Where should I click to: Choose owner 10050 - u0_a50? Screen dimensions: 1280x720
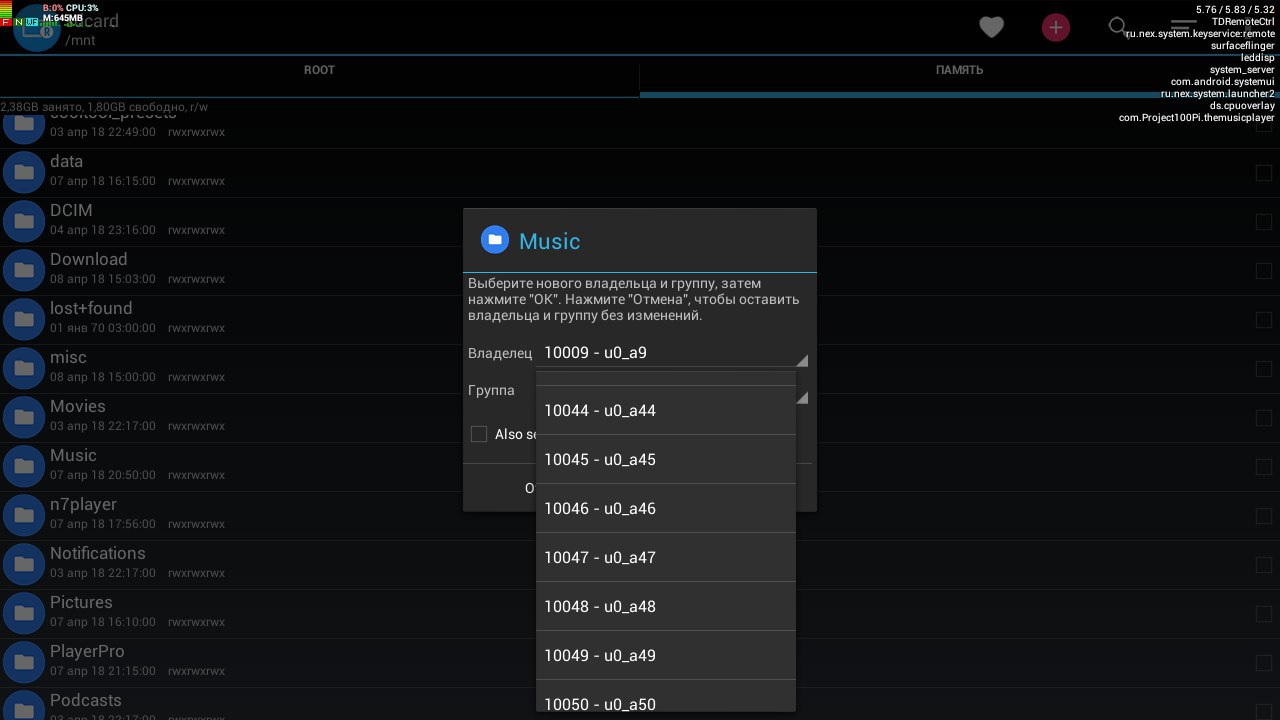pos(666,696)
